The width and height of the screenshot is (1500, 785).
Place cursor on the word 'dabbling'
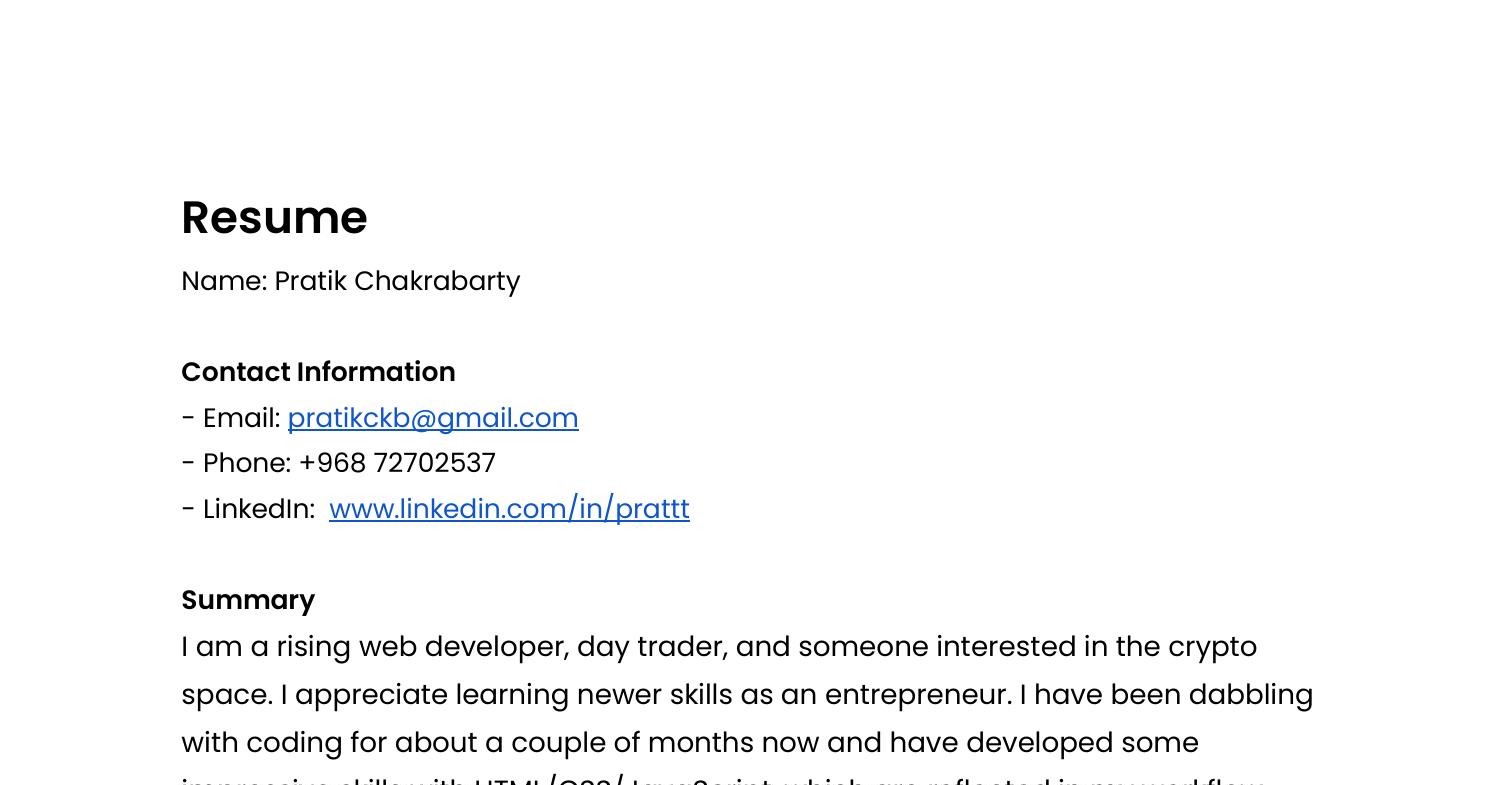[x=1250, y=695]
